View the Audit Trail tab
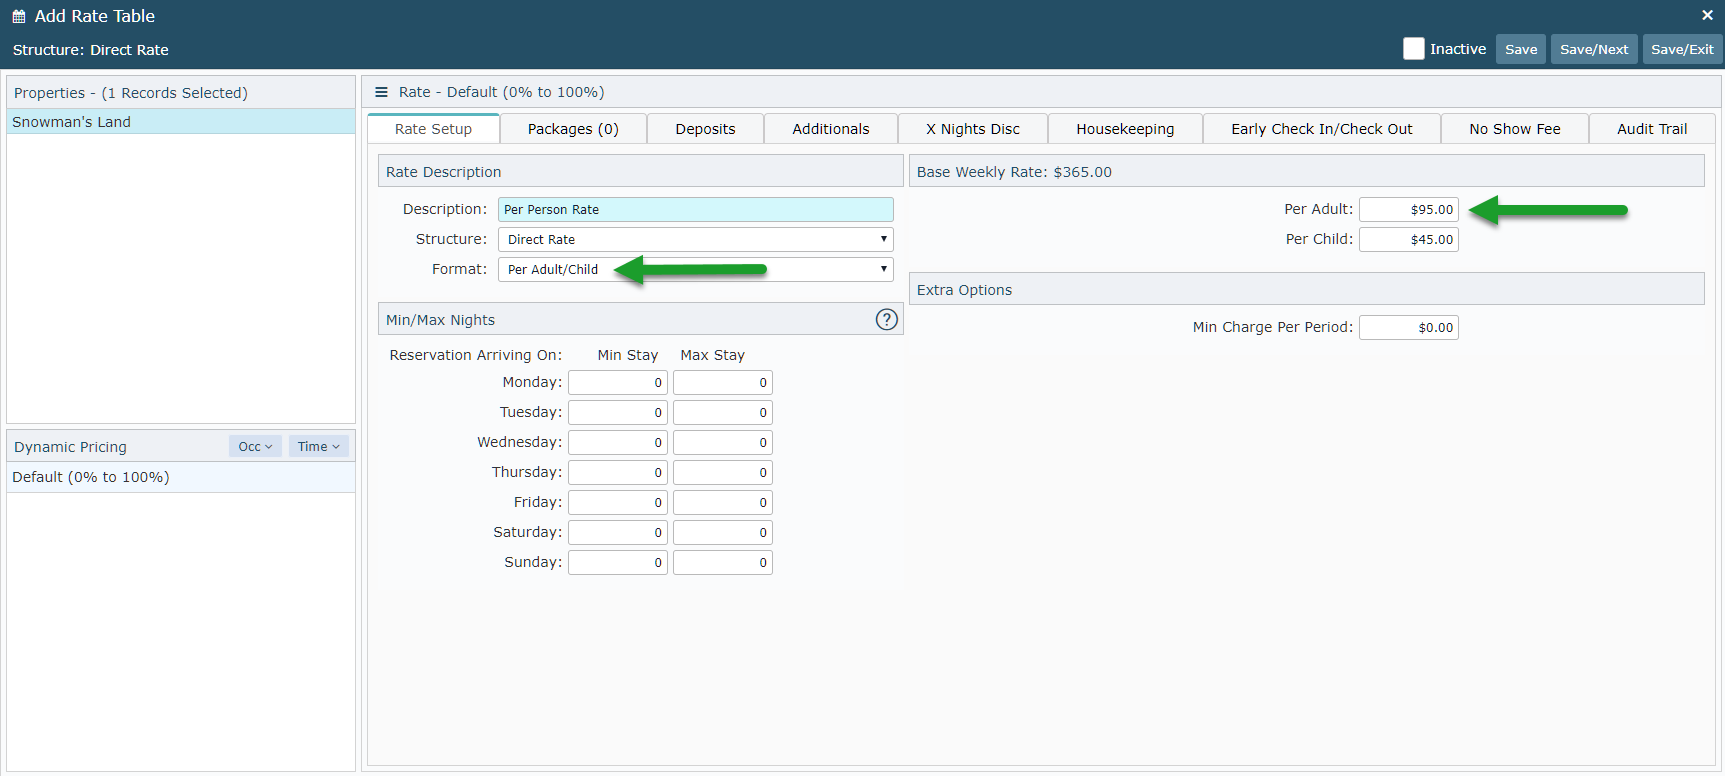The image size is (1725, 776). (x=1652, y=129)
